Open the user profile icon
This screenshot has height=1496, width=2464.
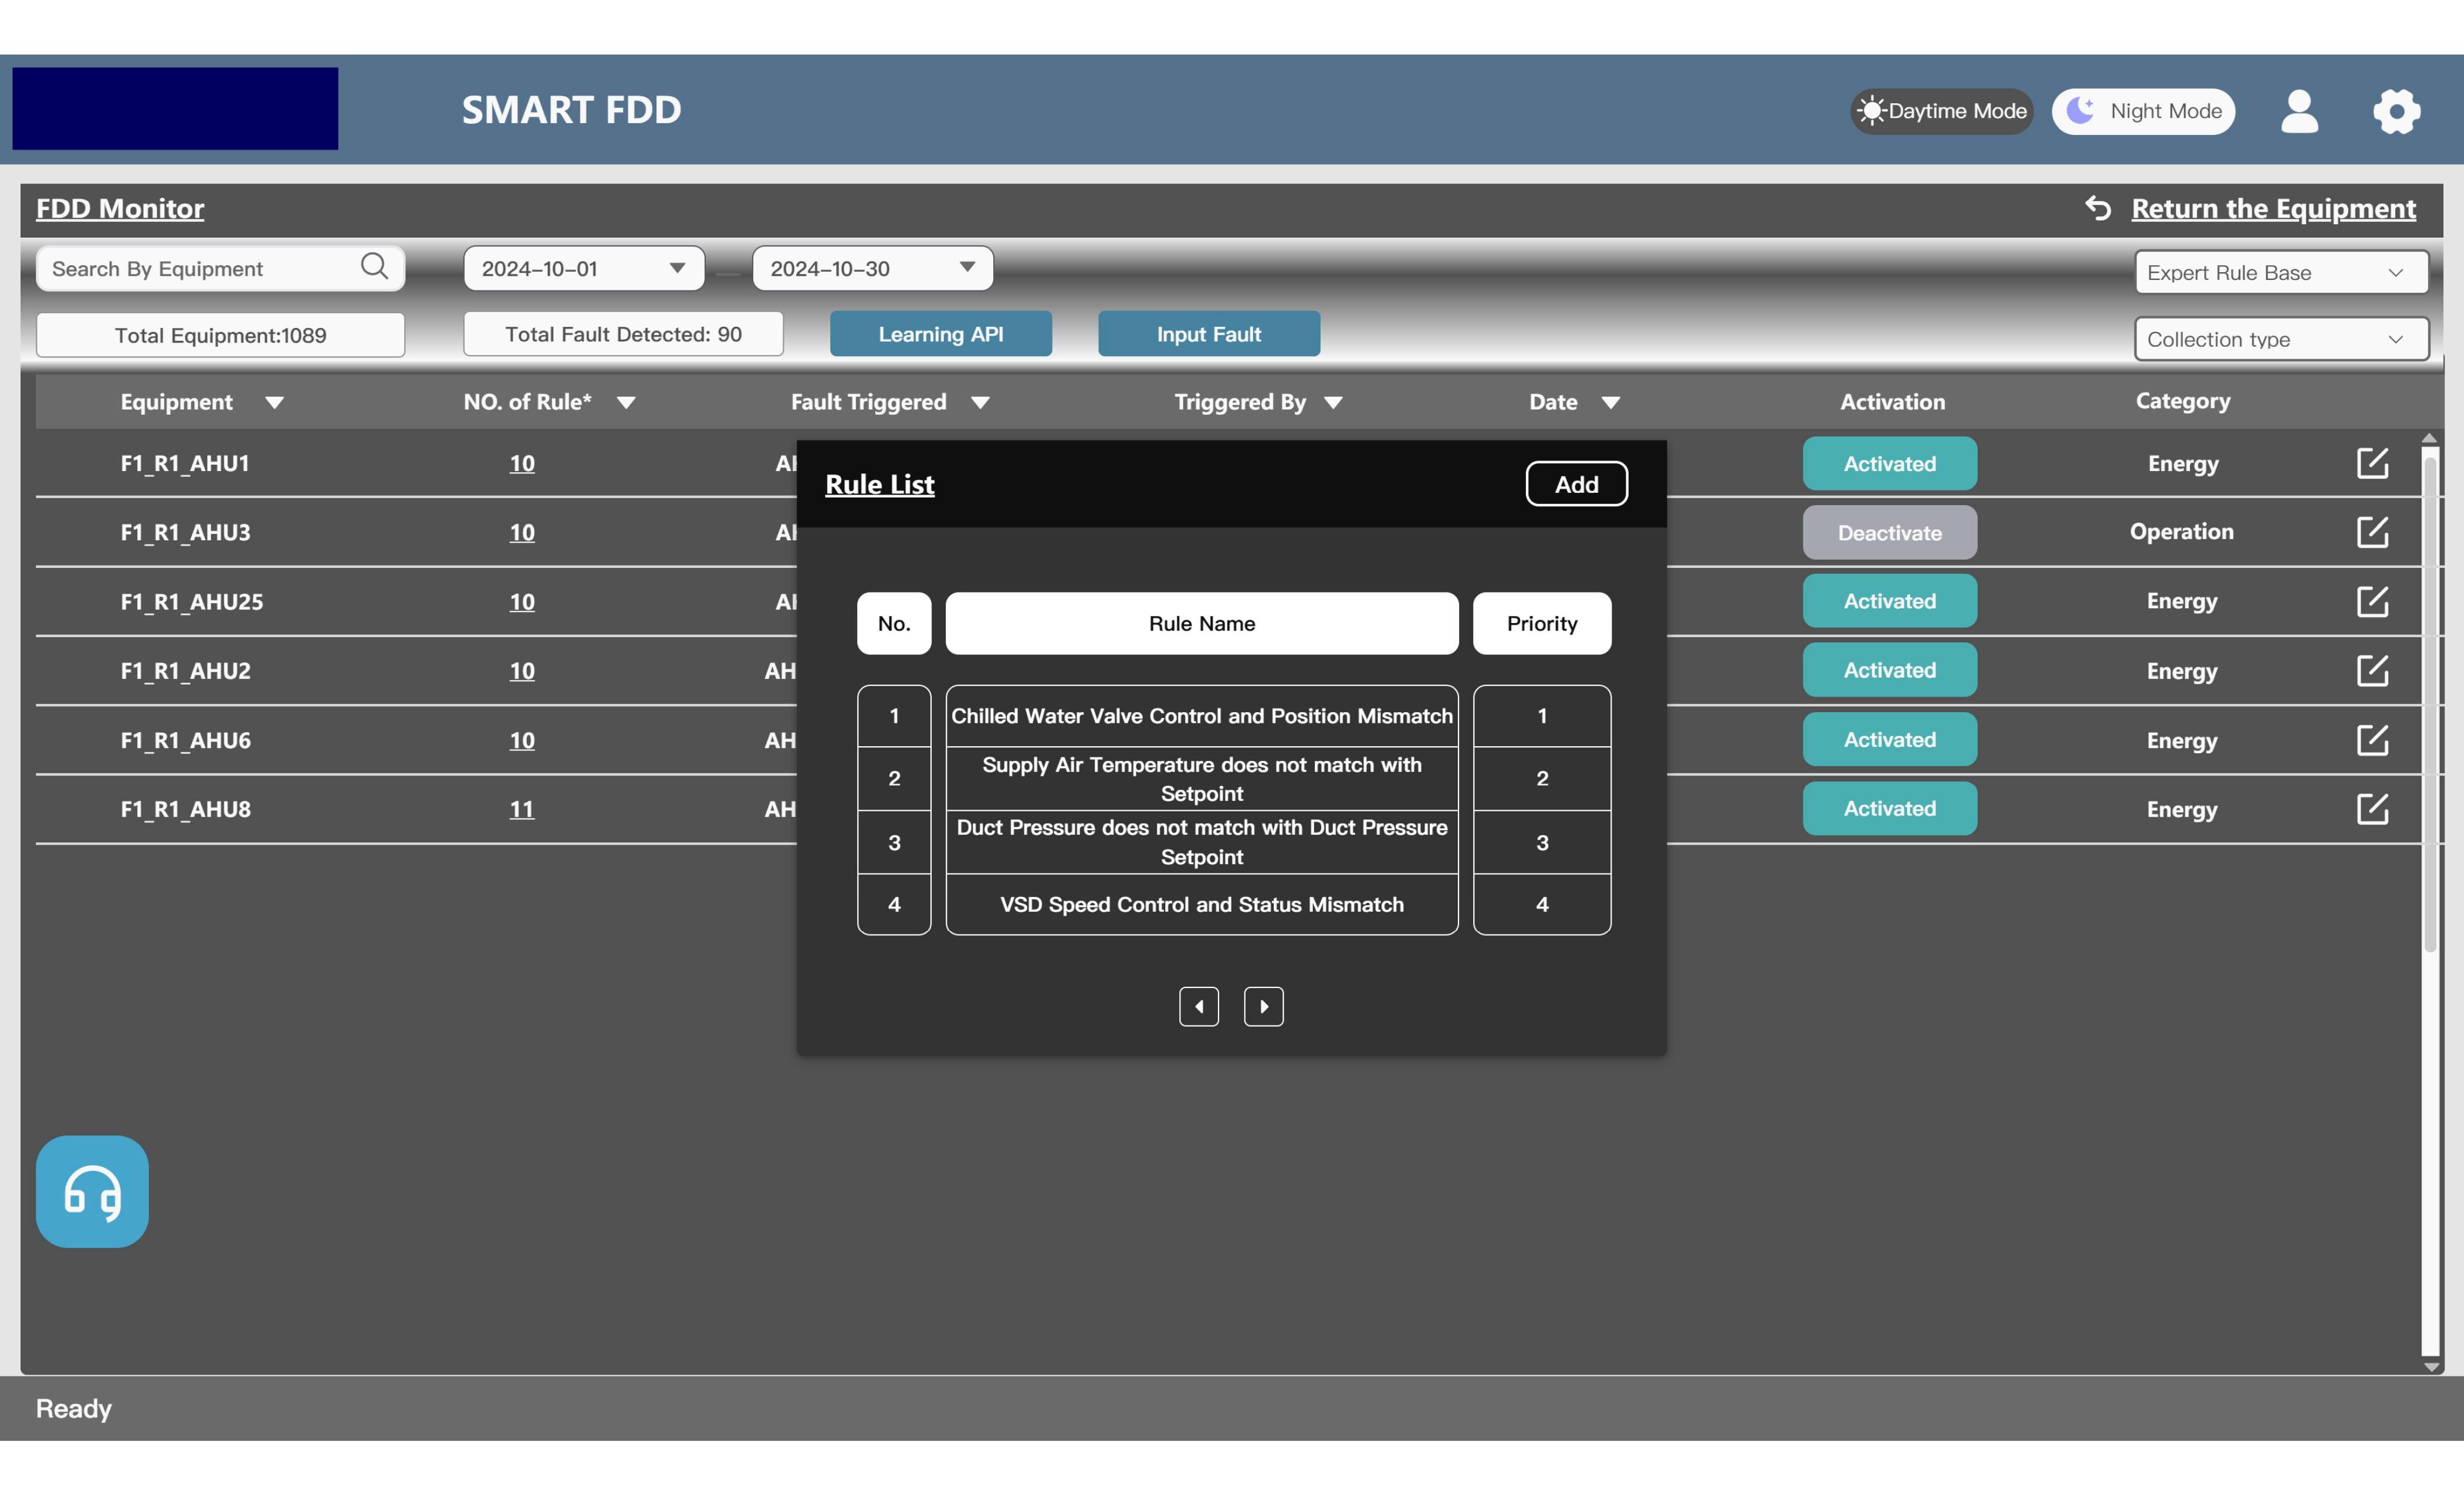point(2298,111)
